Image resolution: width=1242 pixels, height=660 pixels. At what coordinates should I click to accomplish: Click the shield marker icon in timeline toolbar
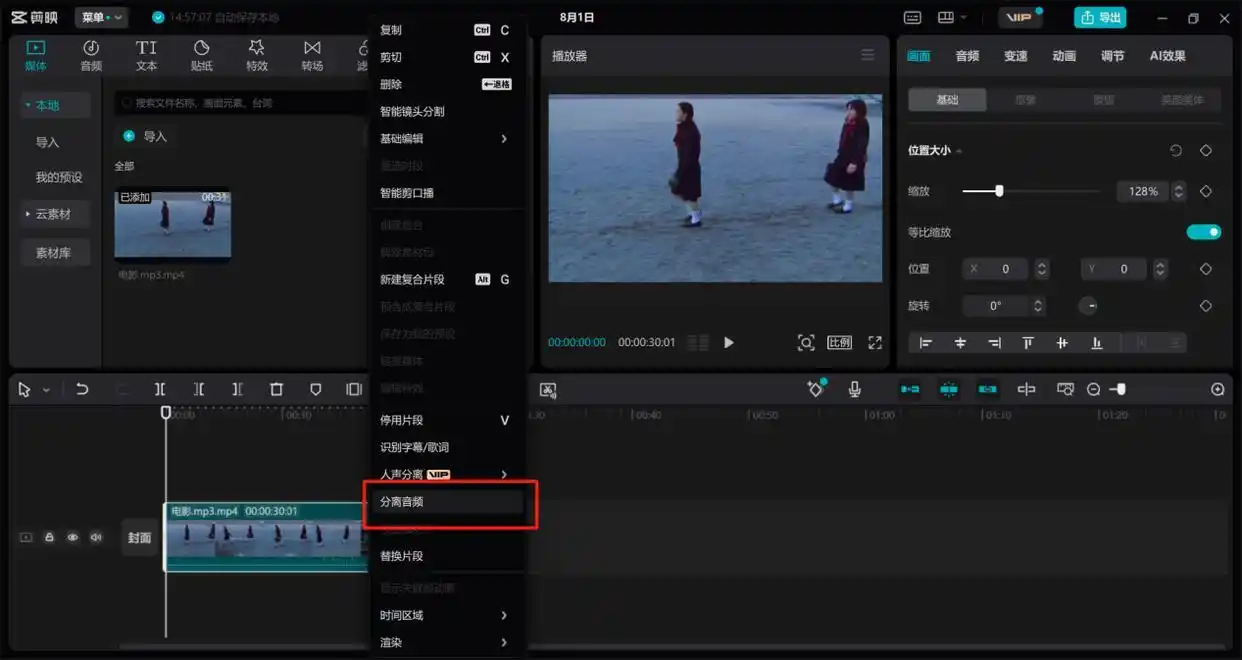pos(316,390)
